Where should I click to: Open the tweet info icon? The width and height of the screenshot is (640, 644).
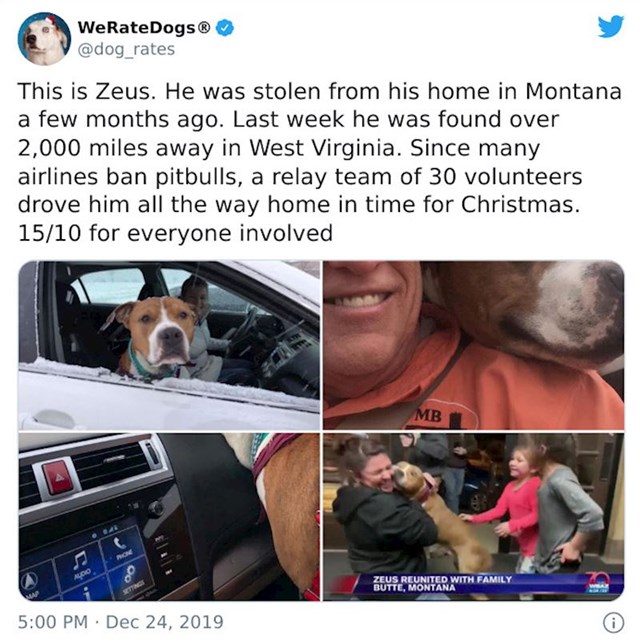tap(613, 623)
